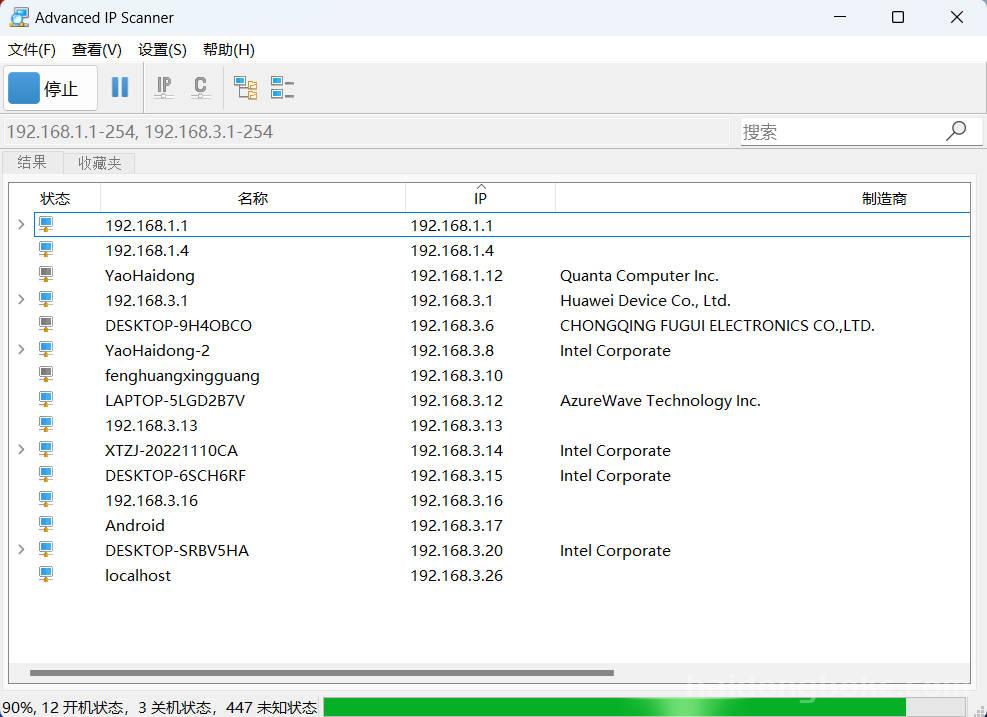
Task: Click the computer icon for localhost
Action: coord(46,574)
